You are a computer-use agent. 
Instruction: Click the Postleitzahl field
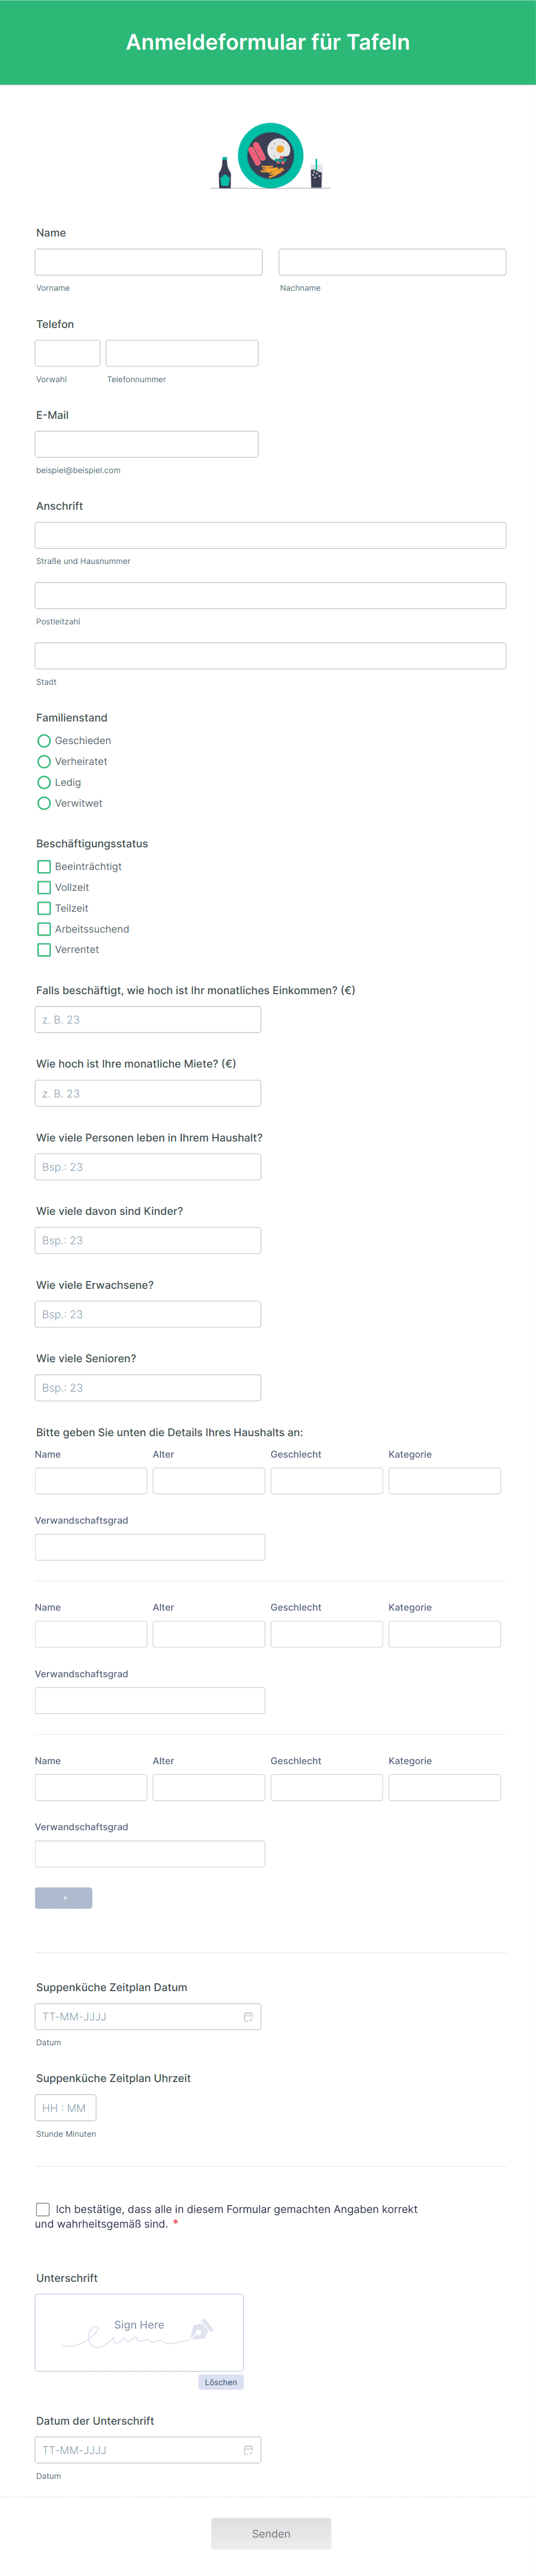click(x=270, y=596)
